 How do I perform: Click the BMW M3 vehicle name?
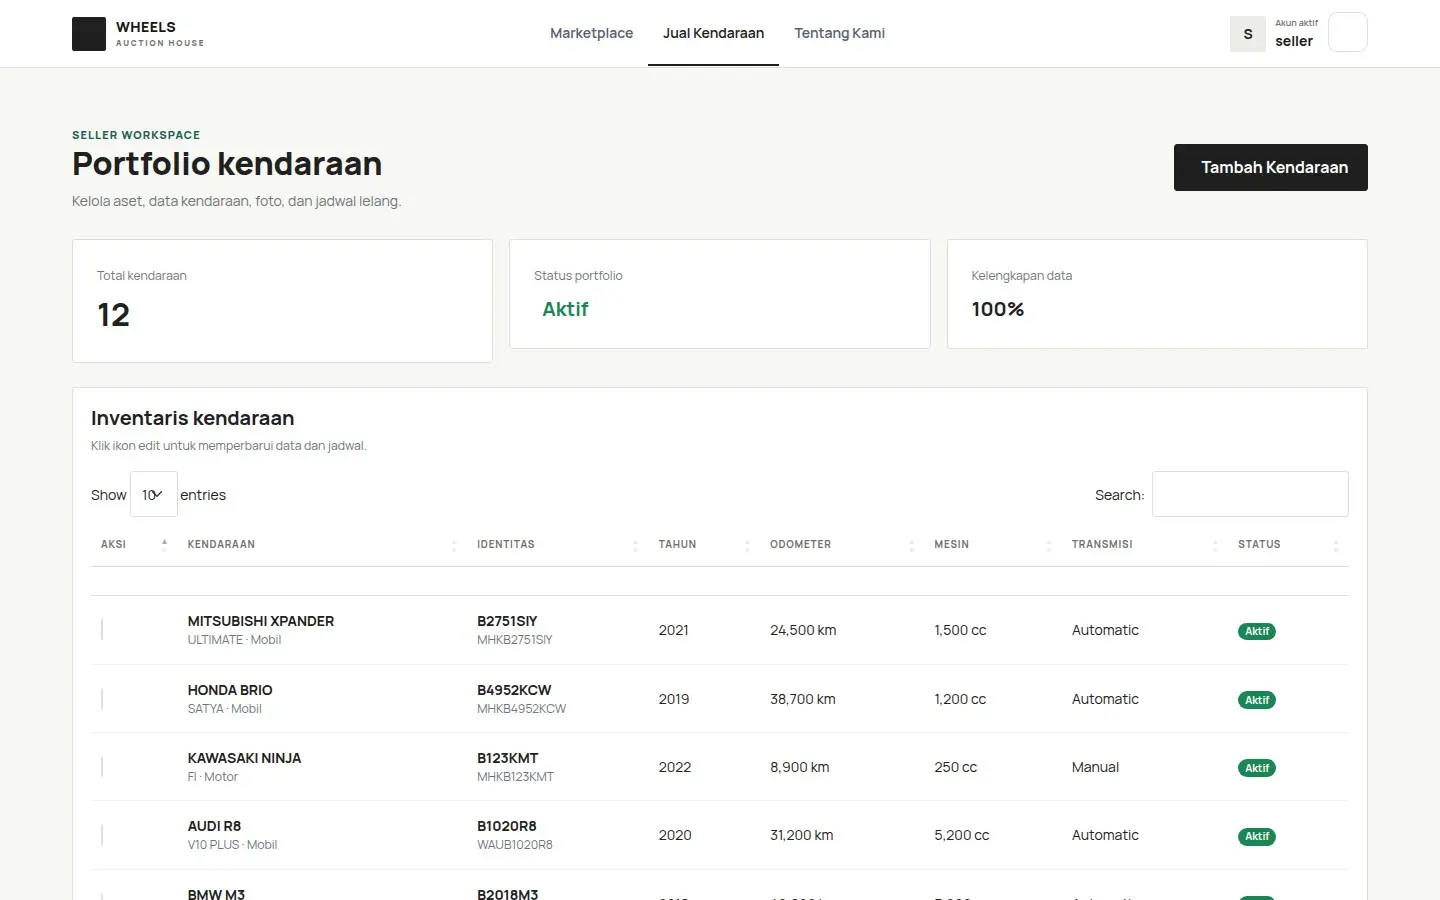216,894
